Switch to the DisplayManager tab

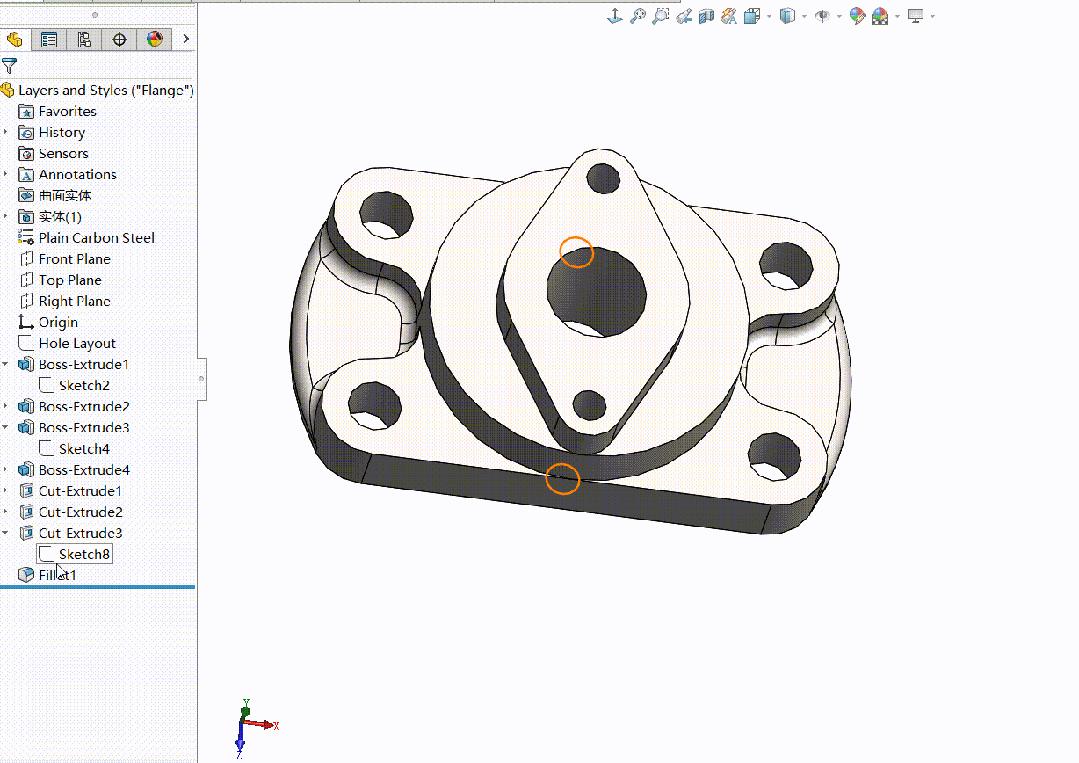pyautogui.click(x=155, y=39)
